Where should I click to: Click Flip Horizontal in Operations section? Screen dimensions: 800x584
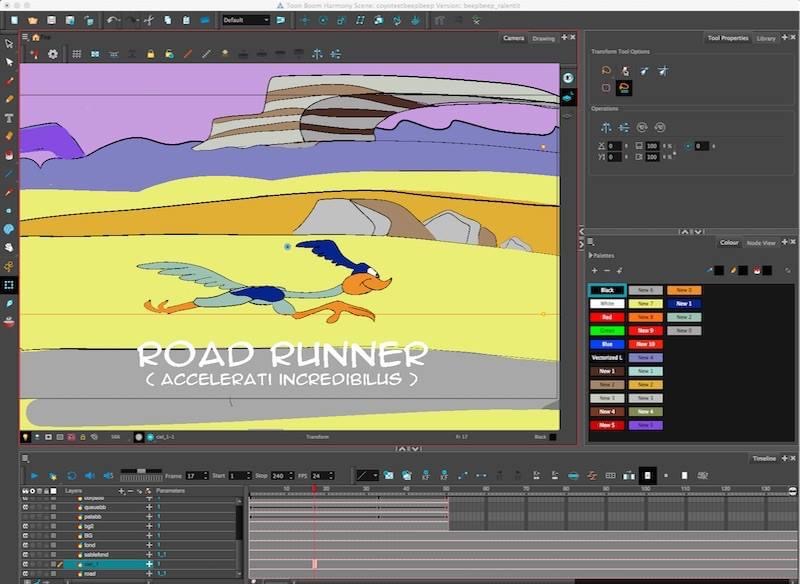tap(606, 128)
